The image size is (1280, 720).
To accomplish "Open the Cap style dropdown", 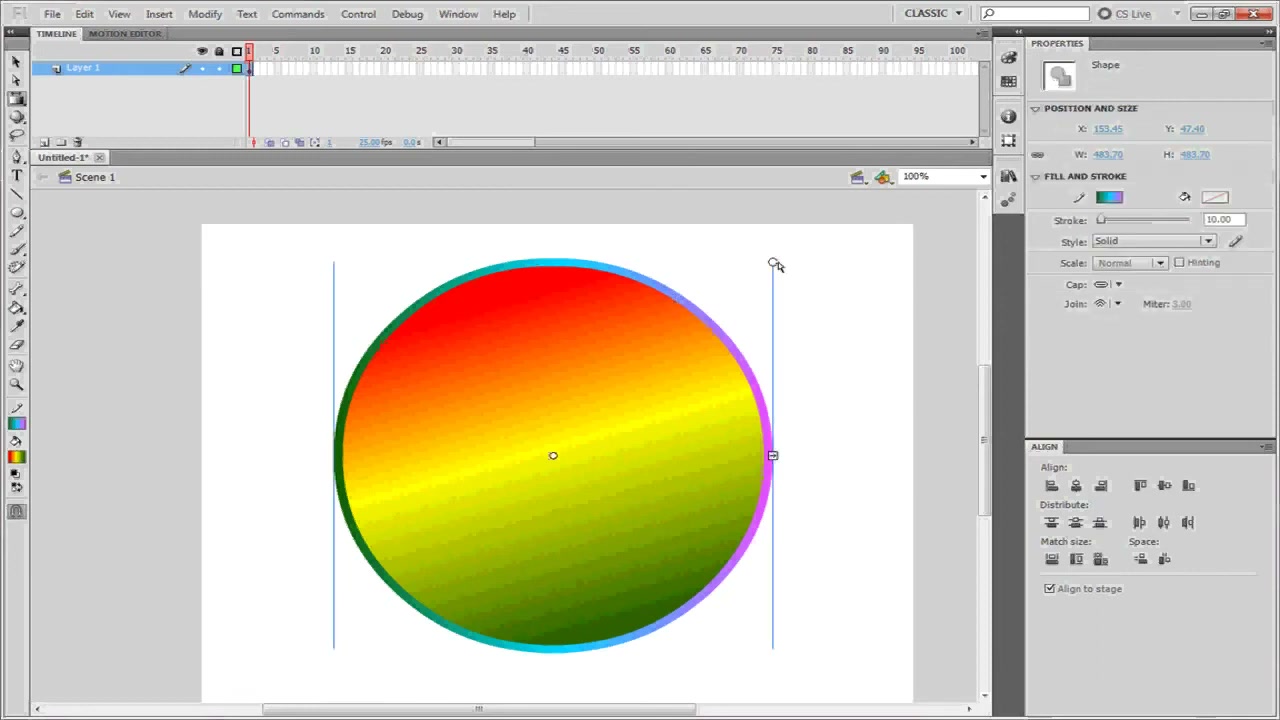I will pyautogui.click(x=1106, y=285).
